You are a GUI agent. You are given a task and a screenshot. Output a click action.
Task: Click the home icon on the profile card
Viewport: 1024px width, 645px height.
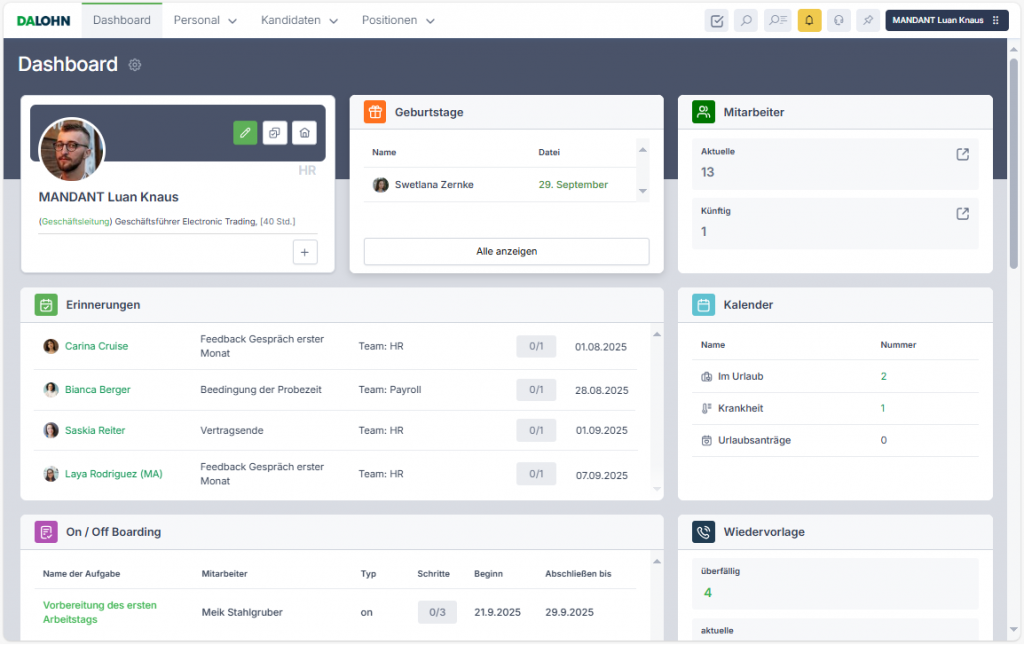[305, 132]
